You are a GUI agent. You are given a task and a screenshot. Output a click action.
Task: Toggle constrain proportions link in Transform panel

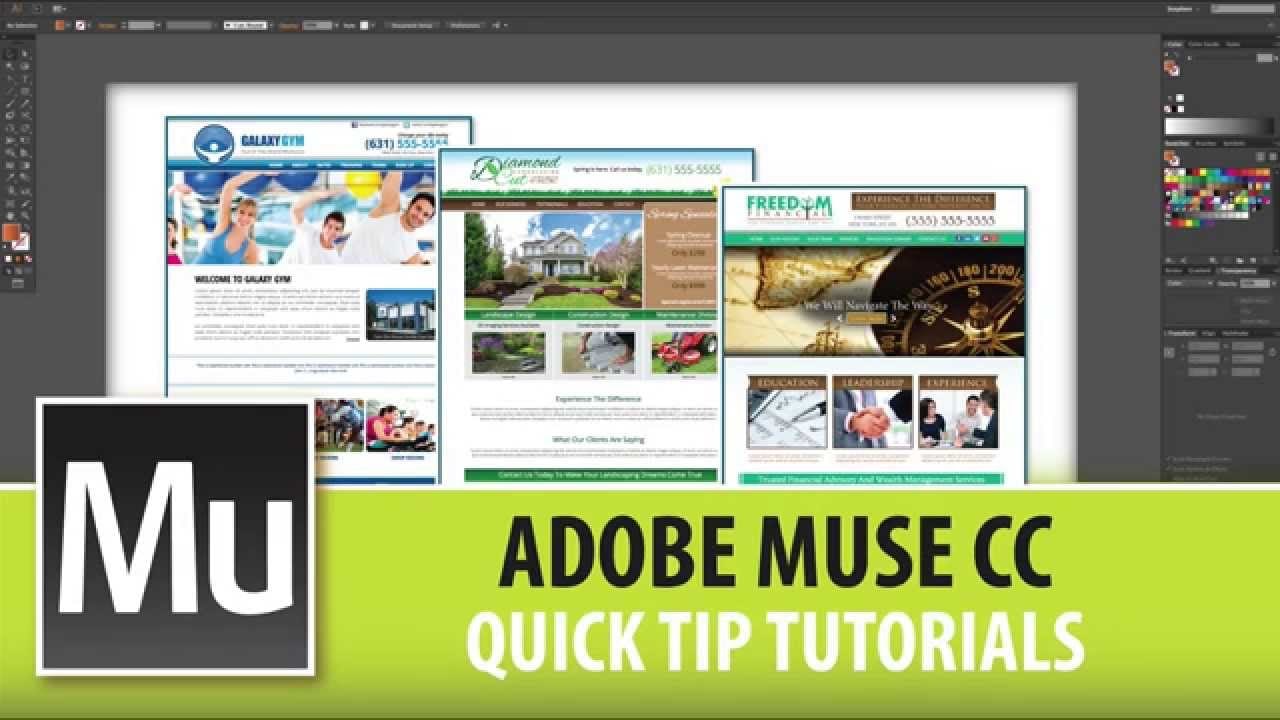[1273, 352]
